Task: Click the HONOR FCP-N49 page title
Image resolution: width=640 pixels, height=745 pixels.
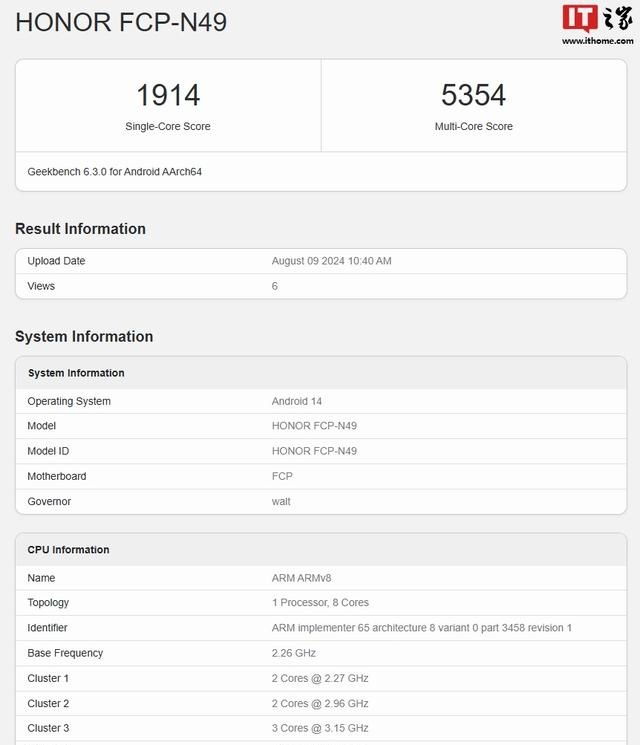Action: click(121, 22)
